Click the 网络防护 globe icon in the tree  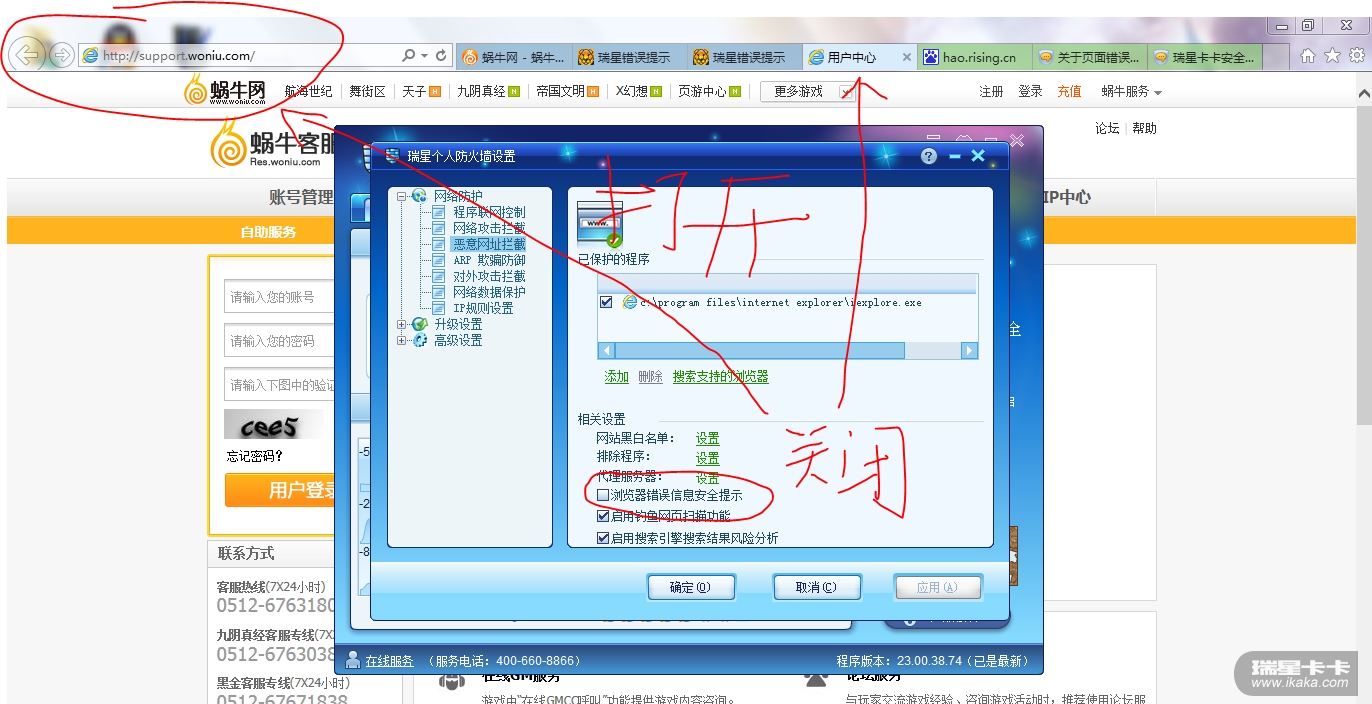tap(419, 196)
